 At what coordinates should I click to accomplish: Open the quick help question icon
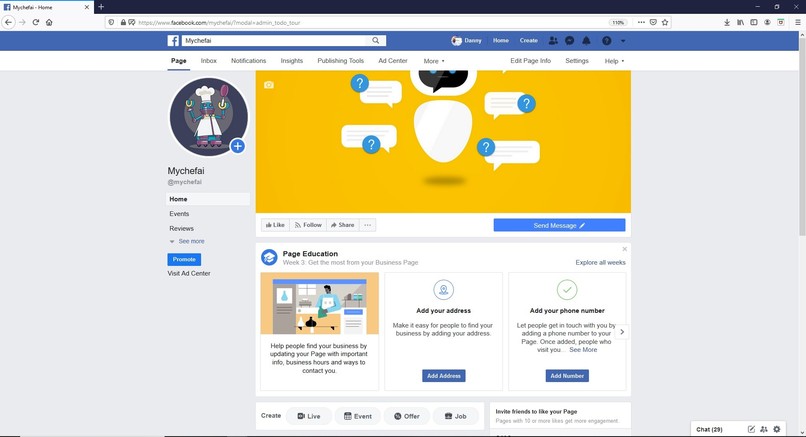607,41
